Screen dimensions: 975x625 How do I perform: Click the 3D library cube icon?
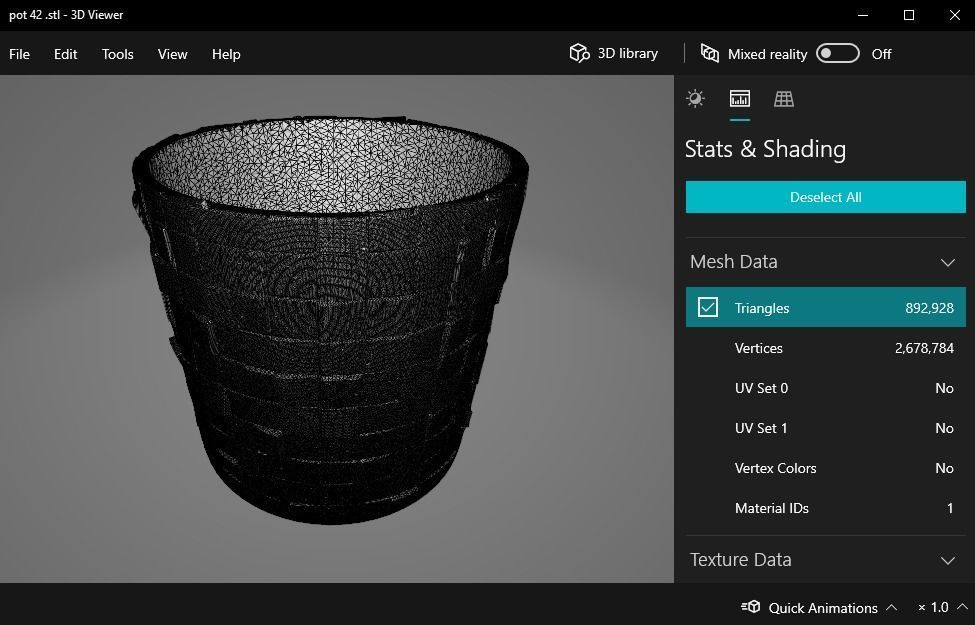tap(579, 54)
